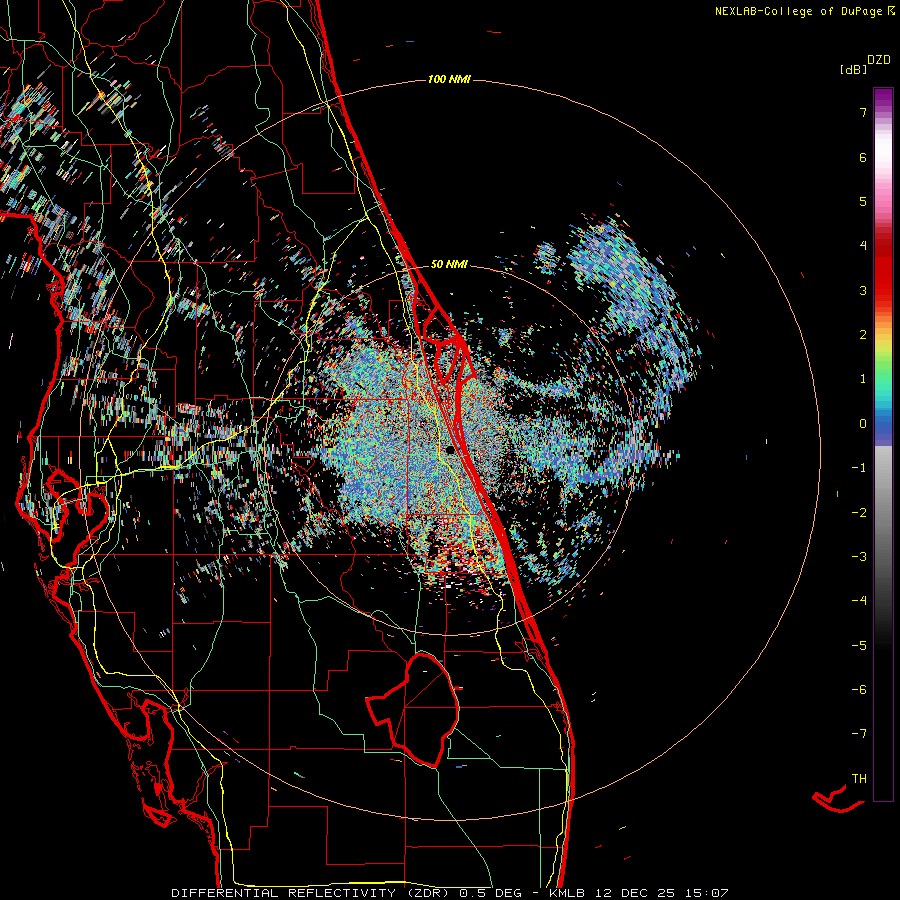The height and width of the screenshot is (900, 900).
Task: Click the purple top of the color bar
Action: pos(883,98)
